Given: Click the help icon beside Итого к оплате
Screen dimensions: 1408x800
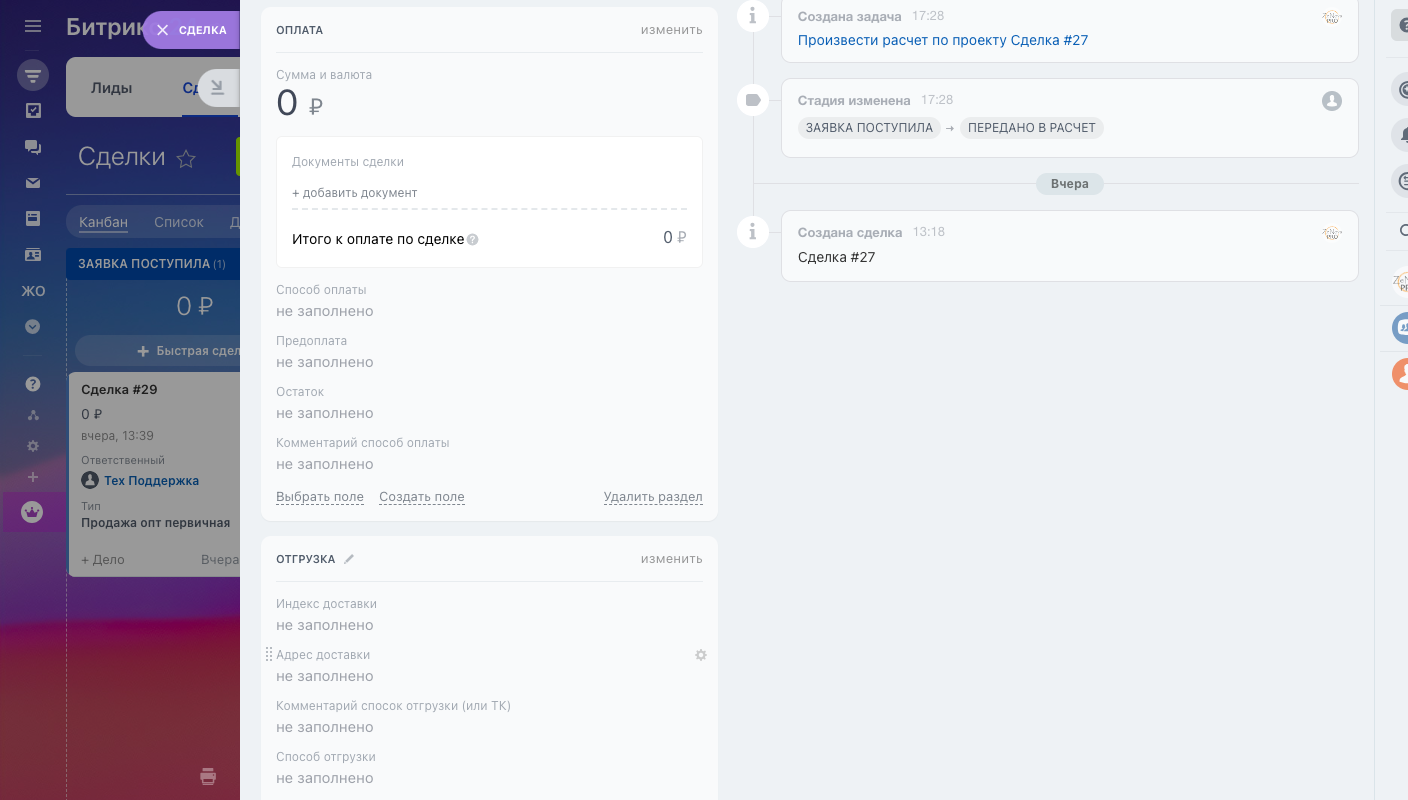Looking at the screenshot, I should (x=473, y=240).
